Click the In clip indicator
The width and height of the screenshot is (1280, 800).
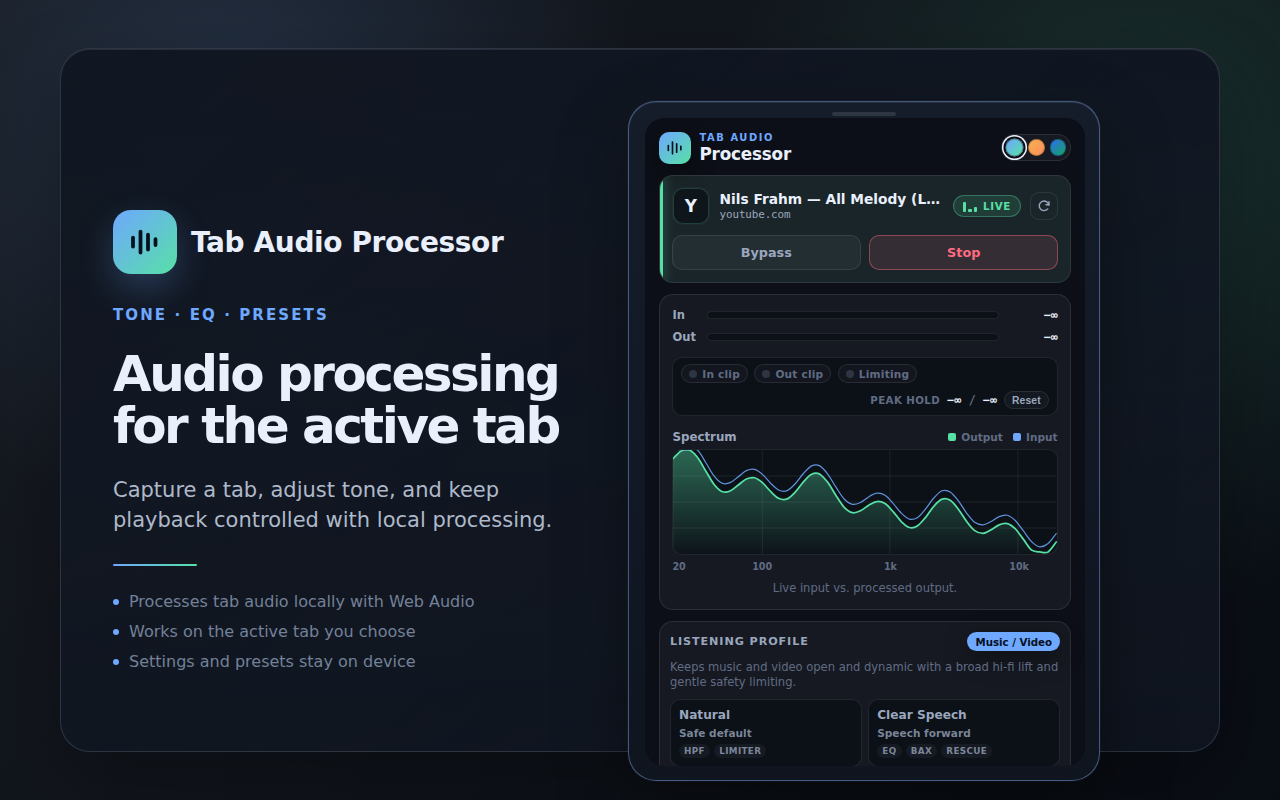pos(714,374)
